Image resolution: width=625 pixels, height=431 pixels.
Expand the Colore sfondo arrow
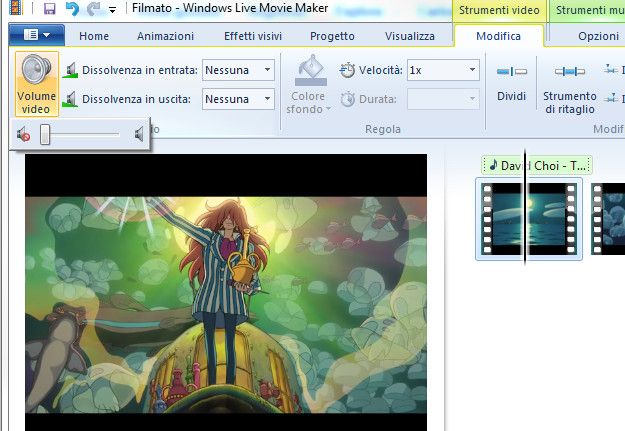(328, 109)
